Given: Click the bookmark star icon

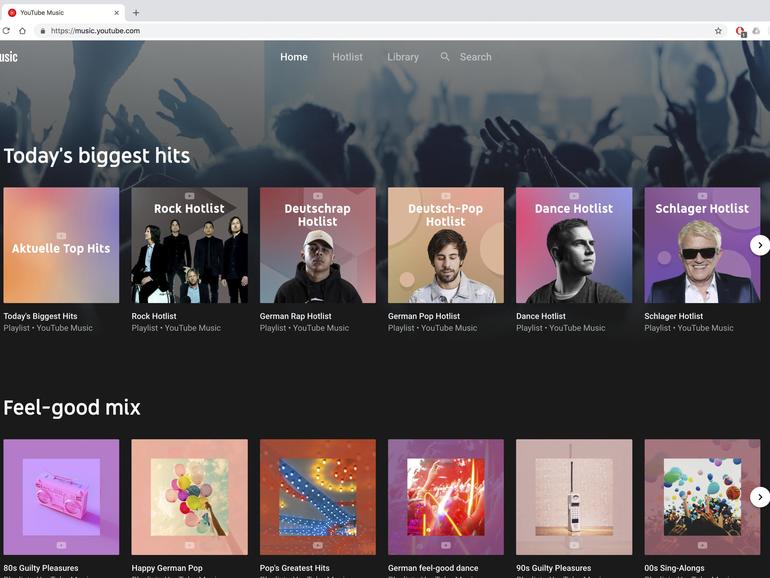Looking at the screenshot, I should point(718,31).
